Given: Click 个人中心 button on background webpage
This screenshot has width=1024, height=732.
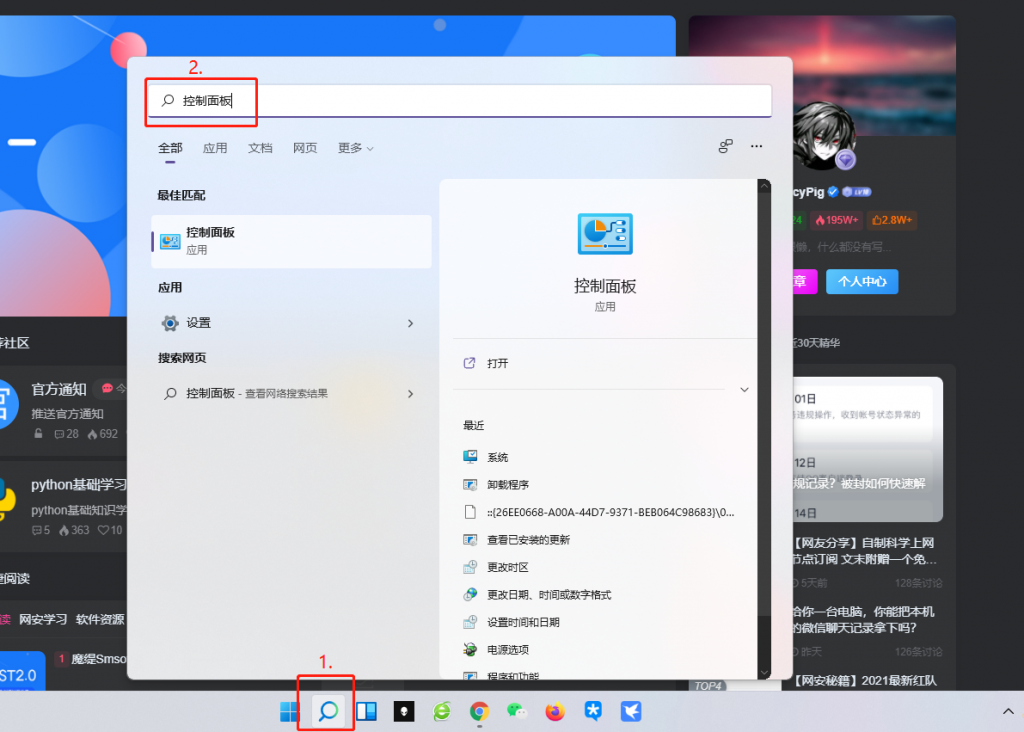Looking at the screenshot, I should pos(862,281).
